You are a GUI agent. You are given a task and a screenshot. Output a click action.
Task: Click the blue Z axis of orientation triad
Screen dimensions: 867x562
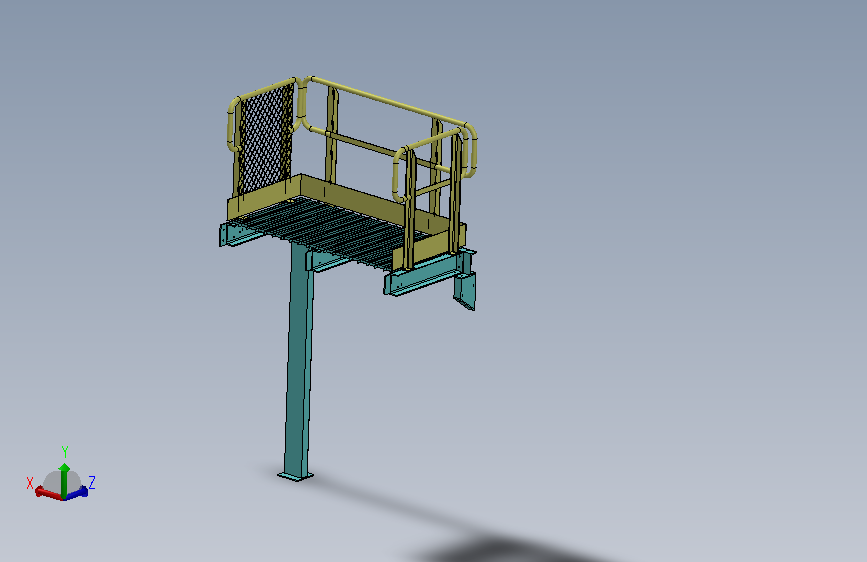coord(77,492)
